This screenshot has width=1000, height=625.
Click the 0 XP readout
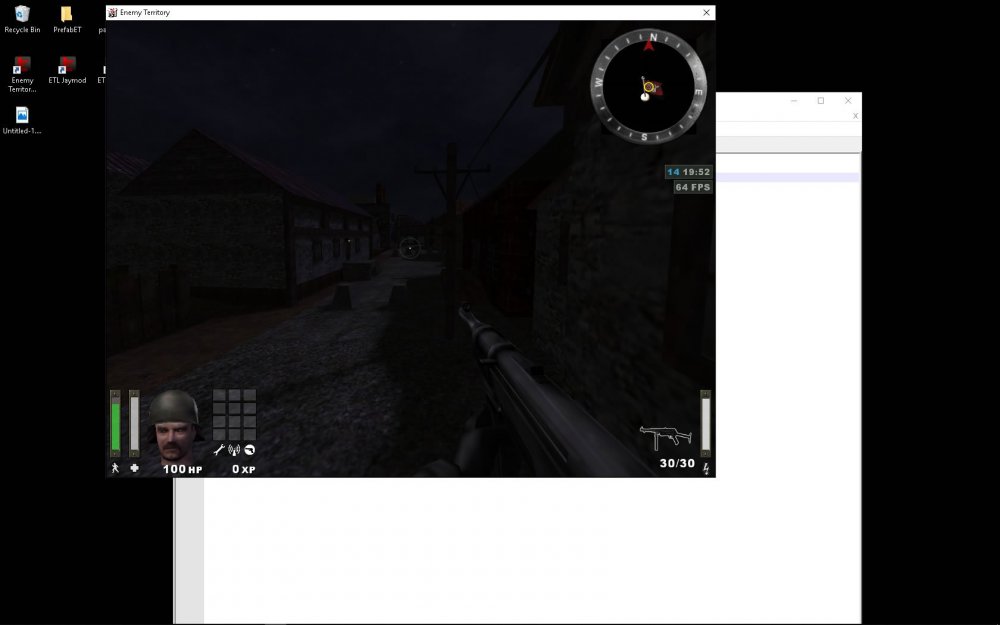pyautogui.click(x=244, y=469)
